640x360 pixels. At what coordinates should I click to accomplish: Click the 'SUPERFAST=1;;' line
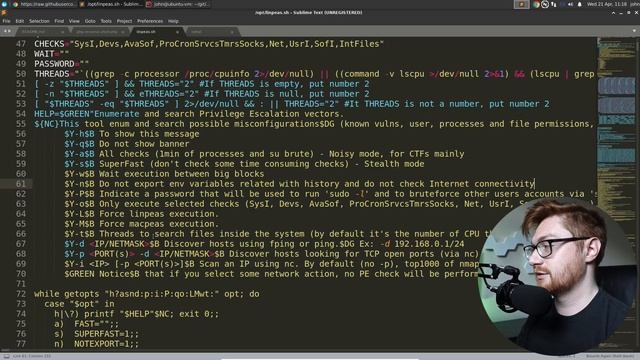[96, 334]
